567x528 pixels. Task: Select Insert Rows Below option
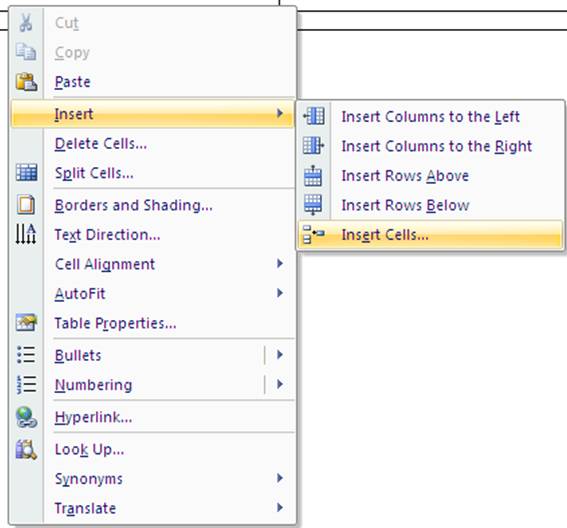coord(430,205)
